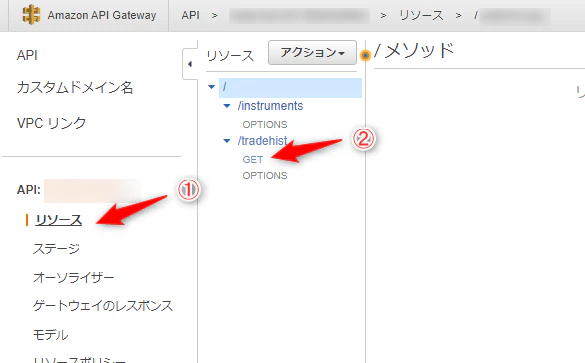The image size is (585, 363).
Task: Select ゲートウェイのレスポンス in the sidebar
Action: click(103, 306)
